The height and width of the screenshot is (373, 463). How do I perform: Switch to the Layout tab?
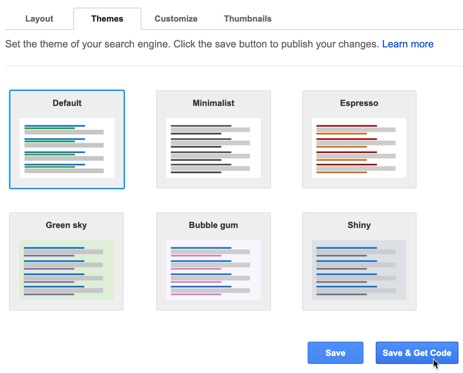click(x=39, y=19)
